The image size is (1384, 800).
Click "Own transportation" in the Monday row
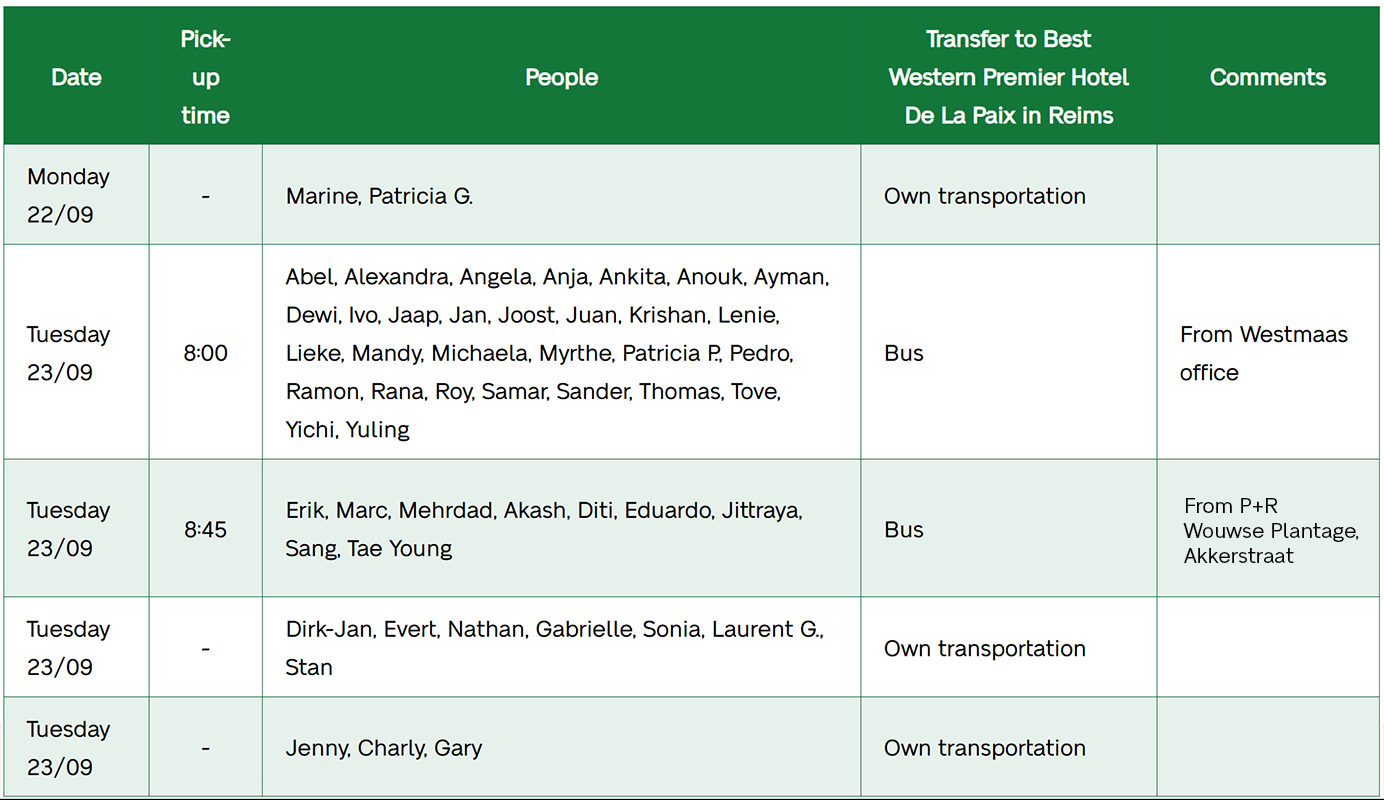[984, 196]
